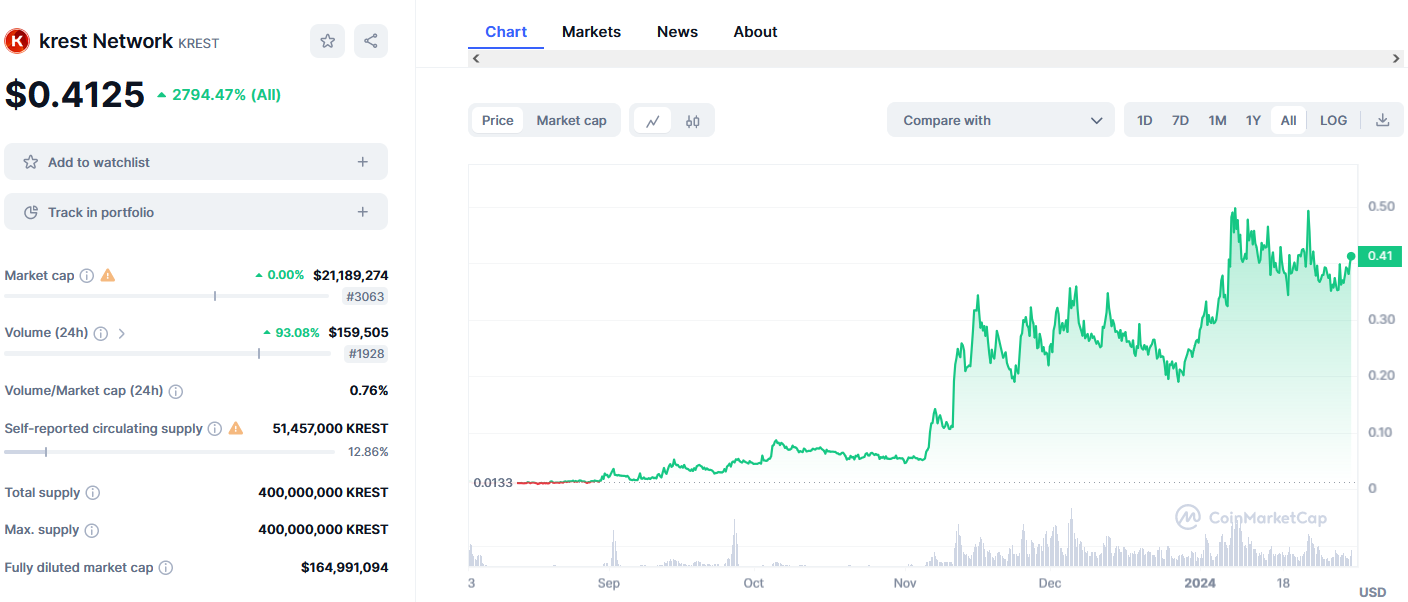Click the circulating supply warning triangle
1408x602 pixels.
point(236,428)
